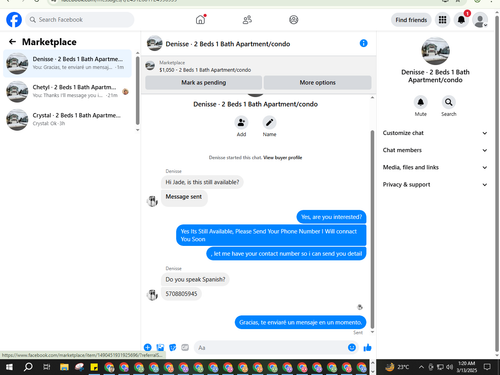Open View buyer profile link
This screenshot has width=500, height=375.
click(x=283, y=158)
